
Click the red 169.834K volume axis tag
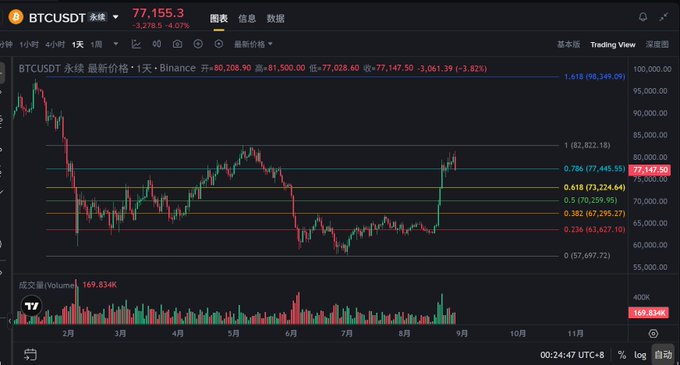pos(650,313)
